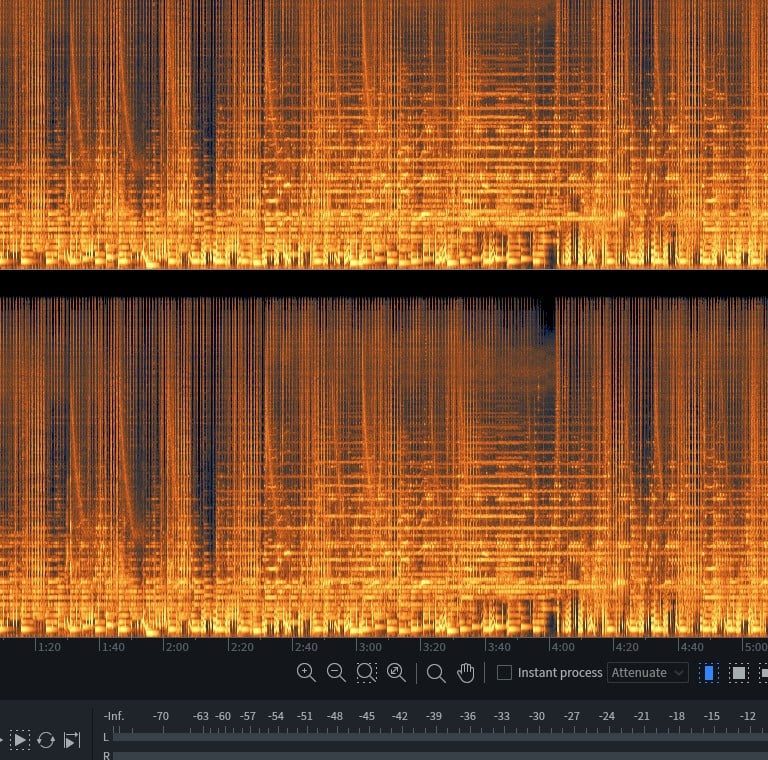
Task: Toggle loop playback
Action: (x=46, y=739)
